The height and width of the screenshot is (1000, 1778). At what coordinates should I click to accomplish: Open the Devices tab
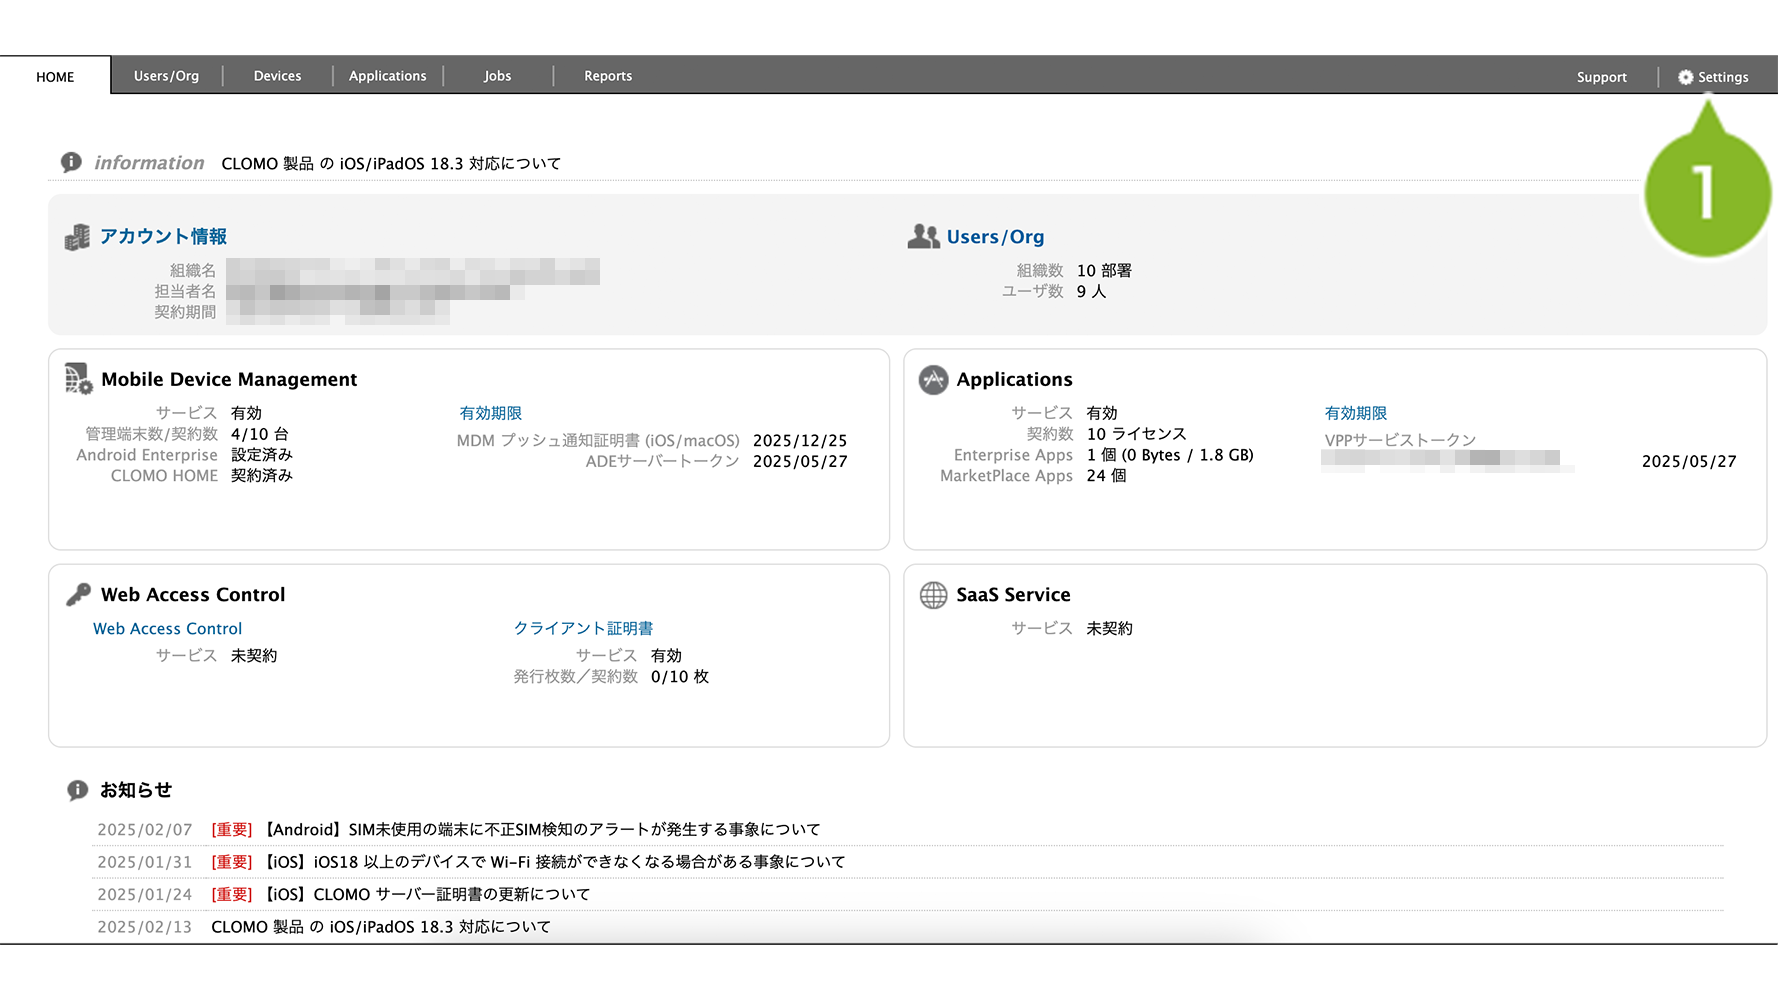277,76
